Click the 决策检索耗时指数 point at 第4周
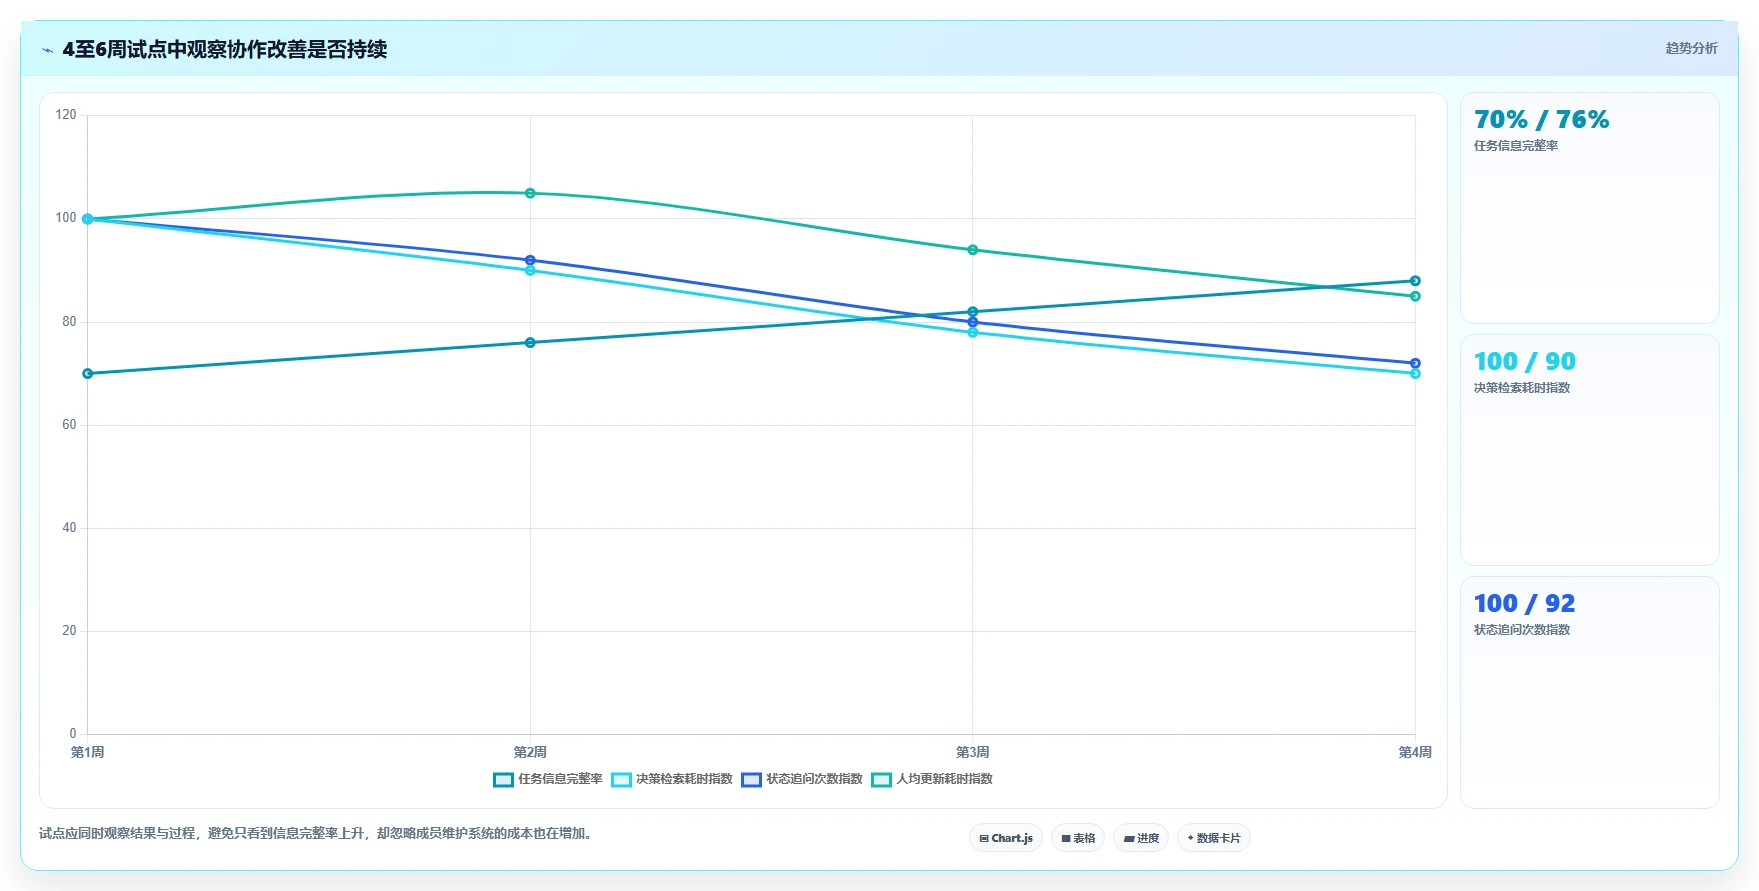The width and height of the screenshot is (1759, 891). pos(1415,374)
